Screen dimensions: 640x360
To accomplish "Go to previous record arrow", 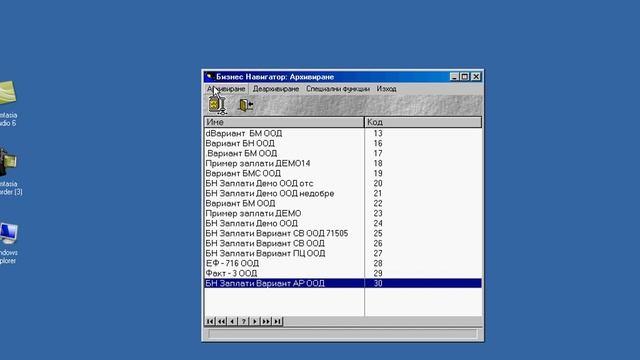I will [x=232, y=321].
